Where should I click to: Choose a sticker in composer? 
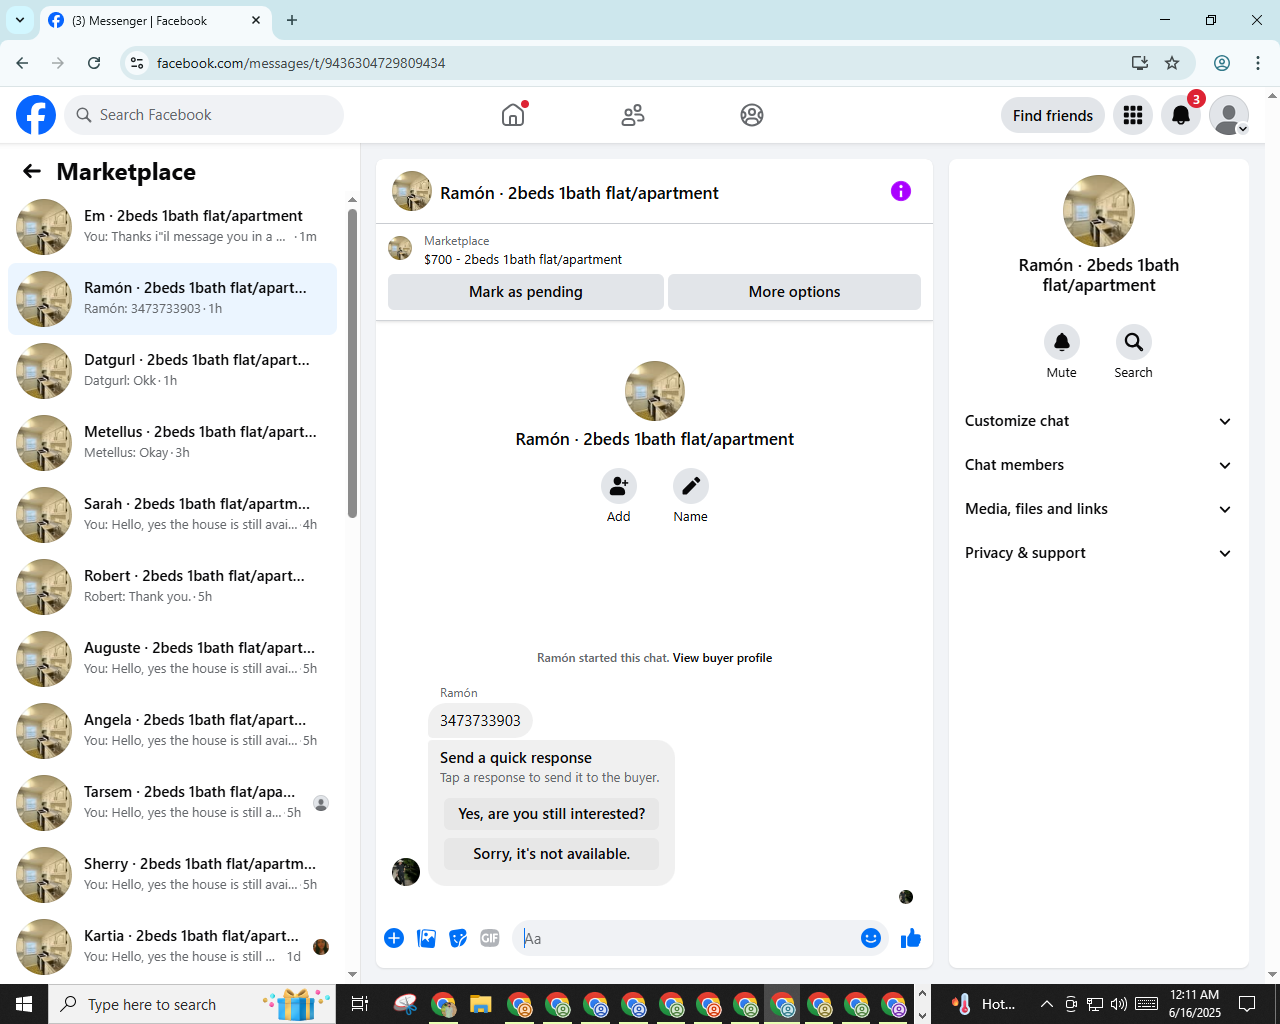458,938
